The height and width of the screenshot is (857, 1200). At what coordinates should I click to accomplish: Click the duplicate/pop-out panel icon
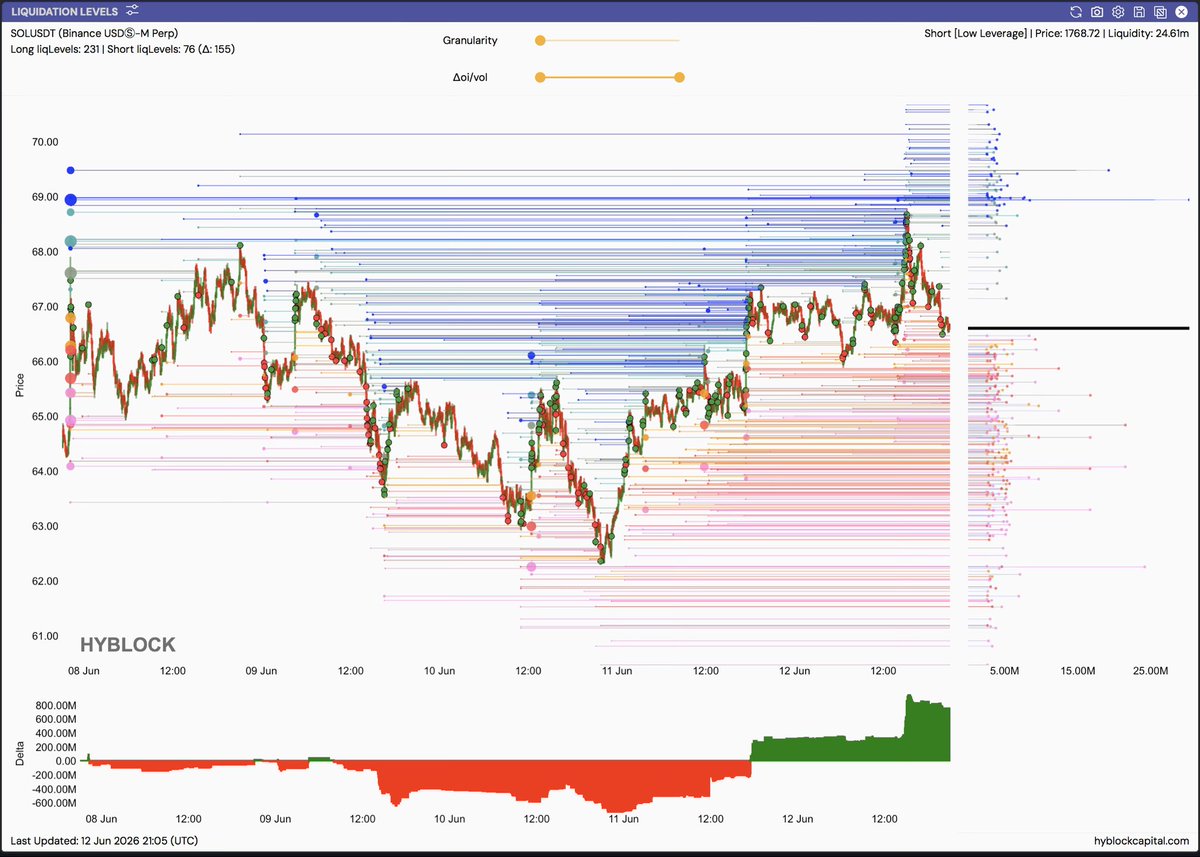click(1160, 12)
